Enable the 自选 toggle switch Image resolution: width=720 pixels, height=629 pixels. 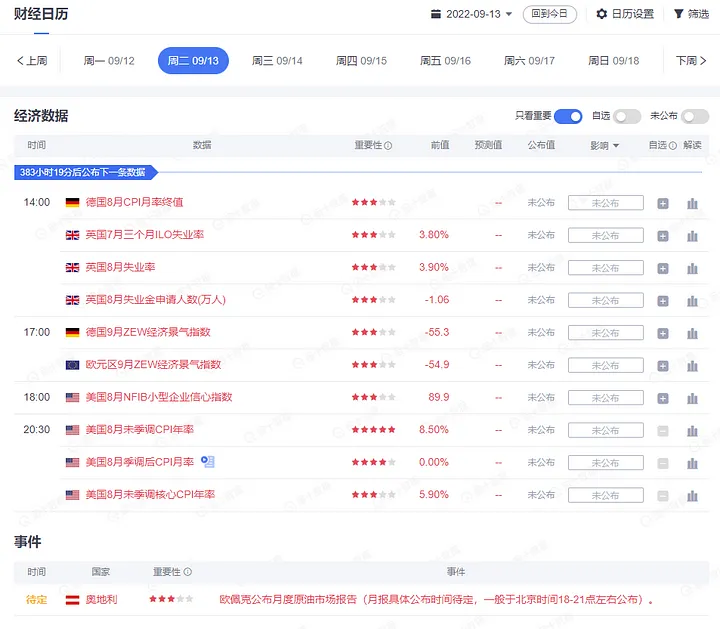627,116
